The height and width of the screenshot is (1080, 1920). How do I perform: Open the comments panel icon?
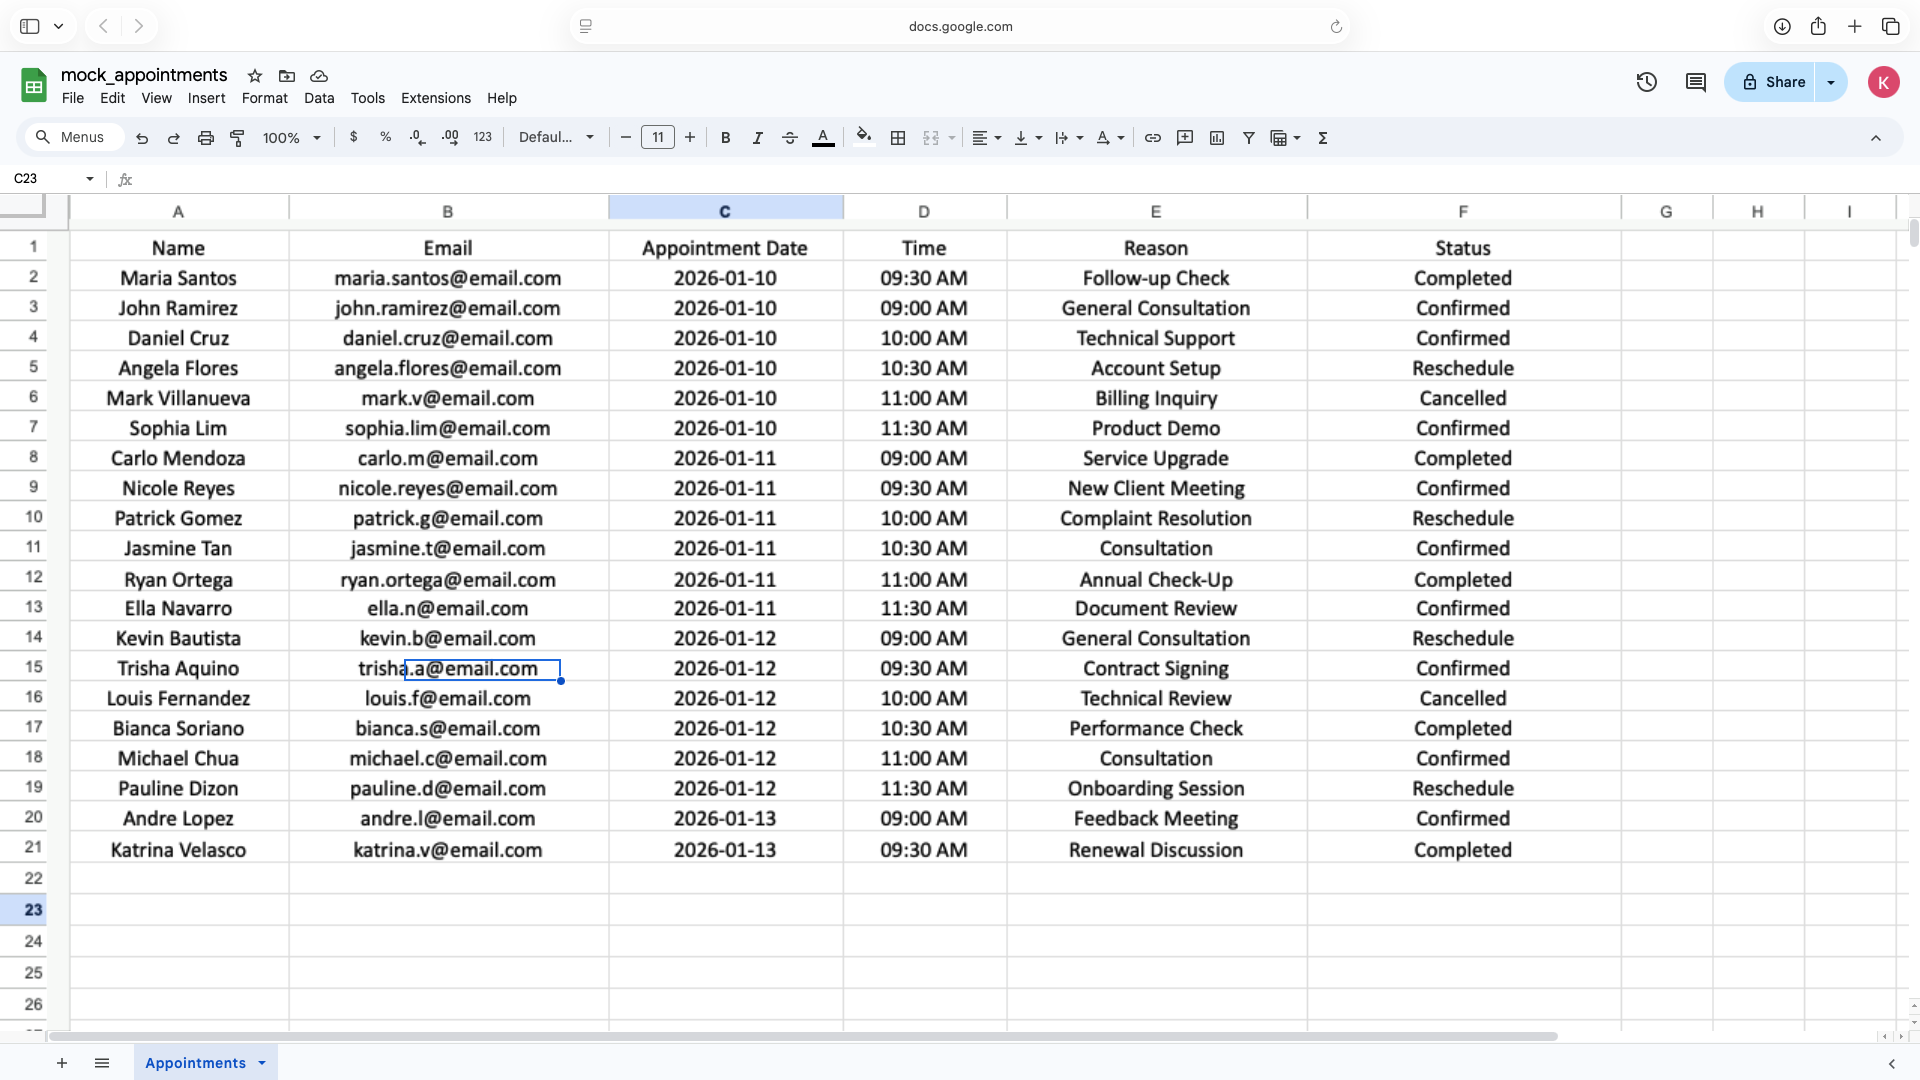[x=1695, y=82]
